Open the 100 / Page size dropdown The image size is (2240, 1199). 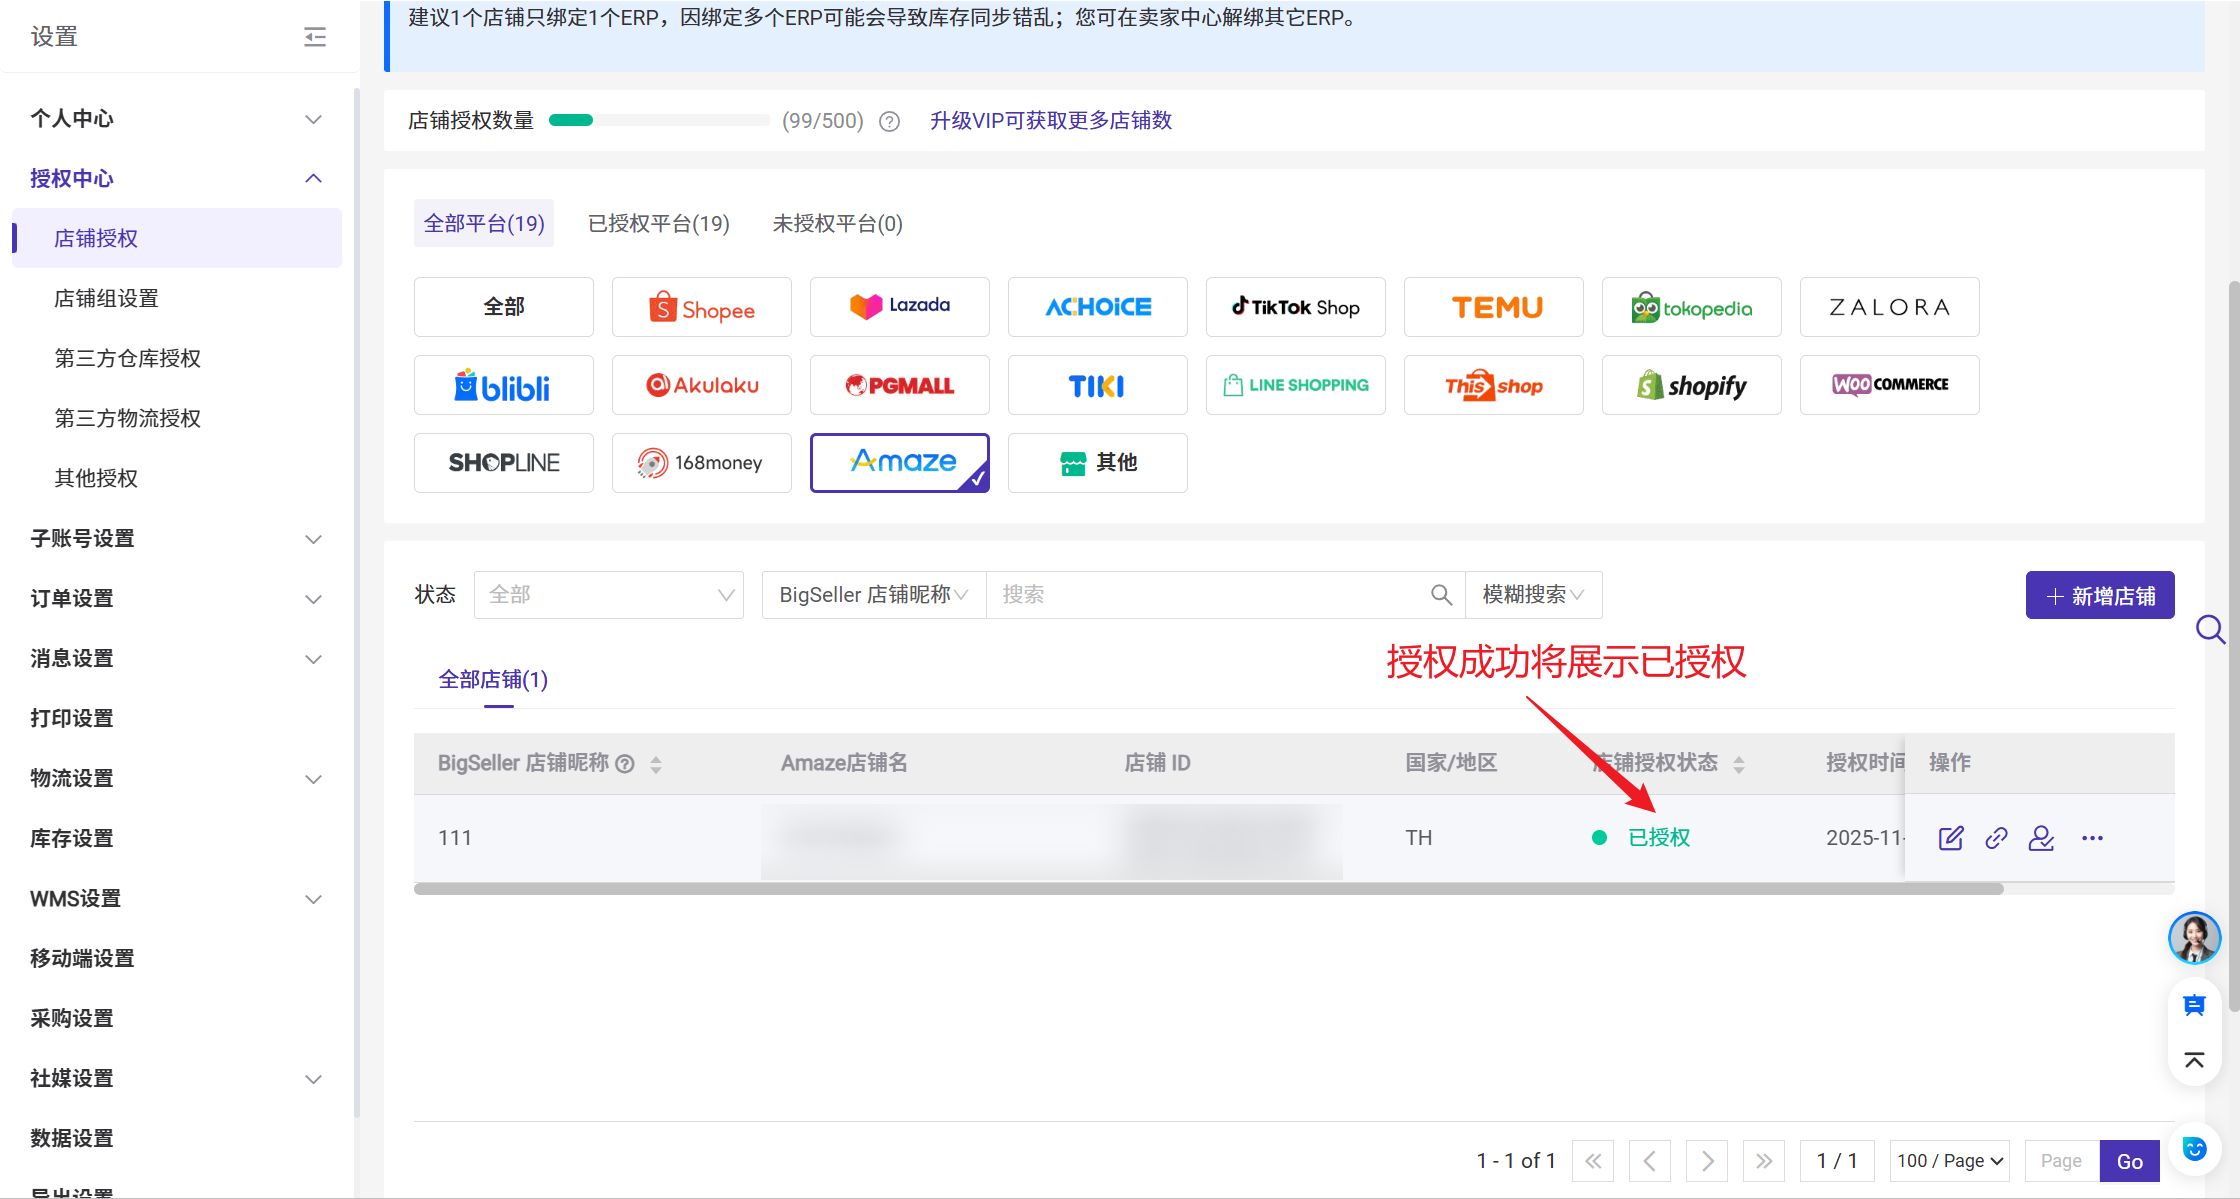(1950, 1160)
